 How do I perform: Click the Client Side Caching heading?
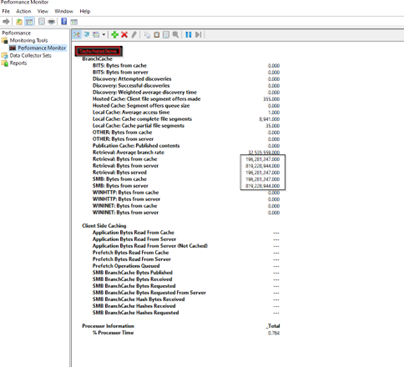(104, 225)
